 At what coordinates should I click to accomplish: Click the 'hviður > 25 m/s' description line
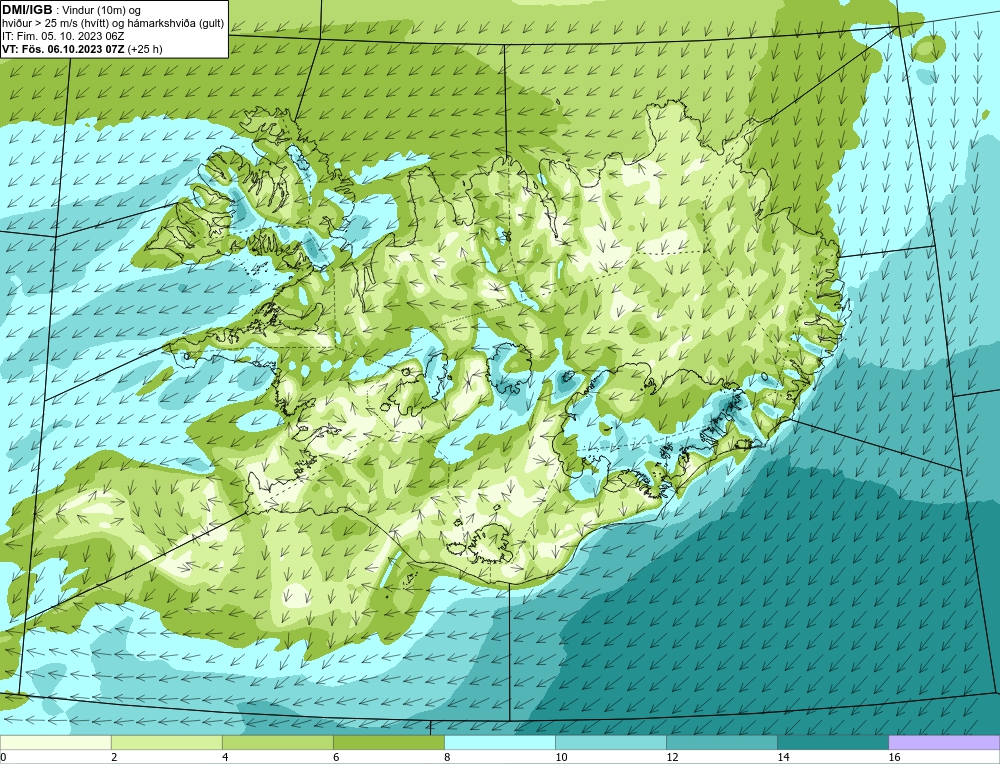pyautogui.click(x=113, y=24)
